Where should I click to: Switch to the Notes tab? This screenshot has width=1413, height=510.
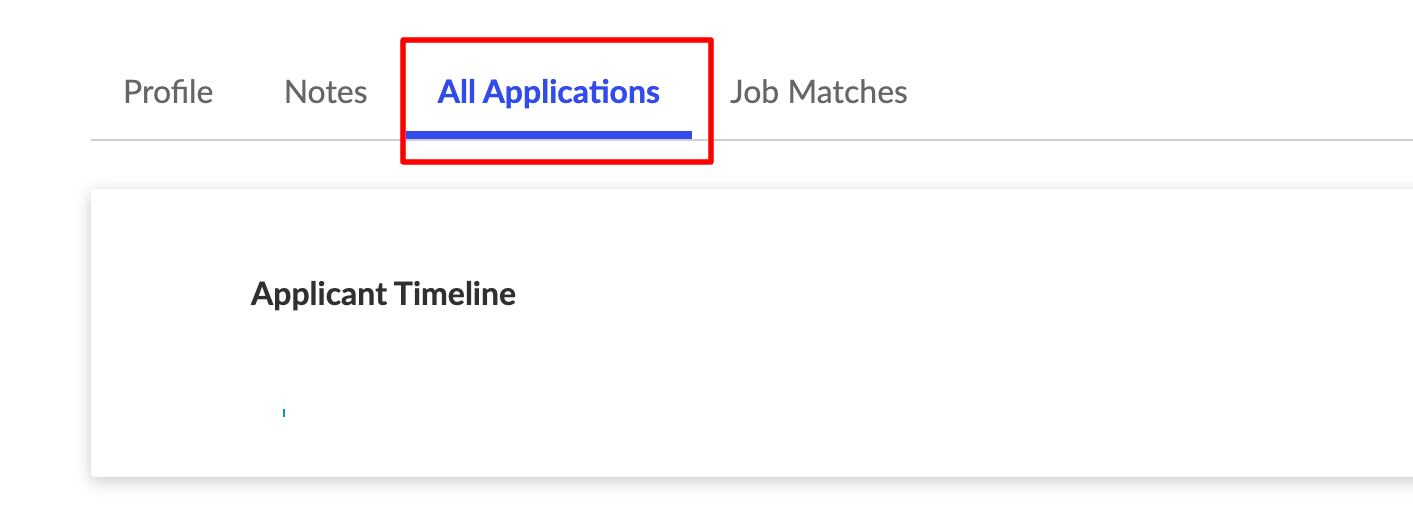pos(326,92)
